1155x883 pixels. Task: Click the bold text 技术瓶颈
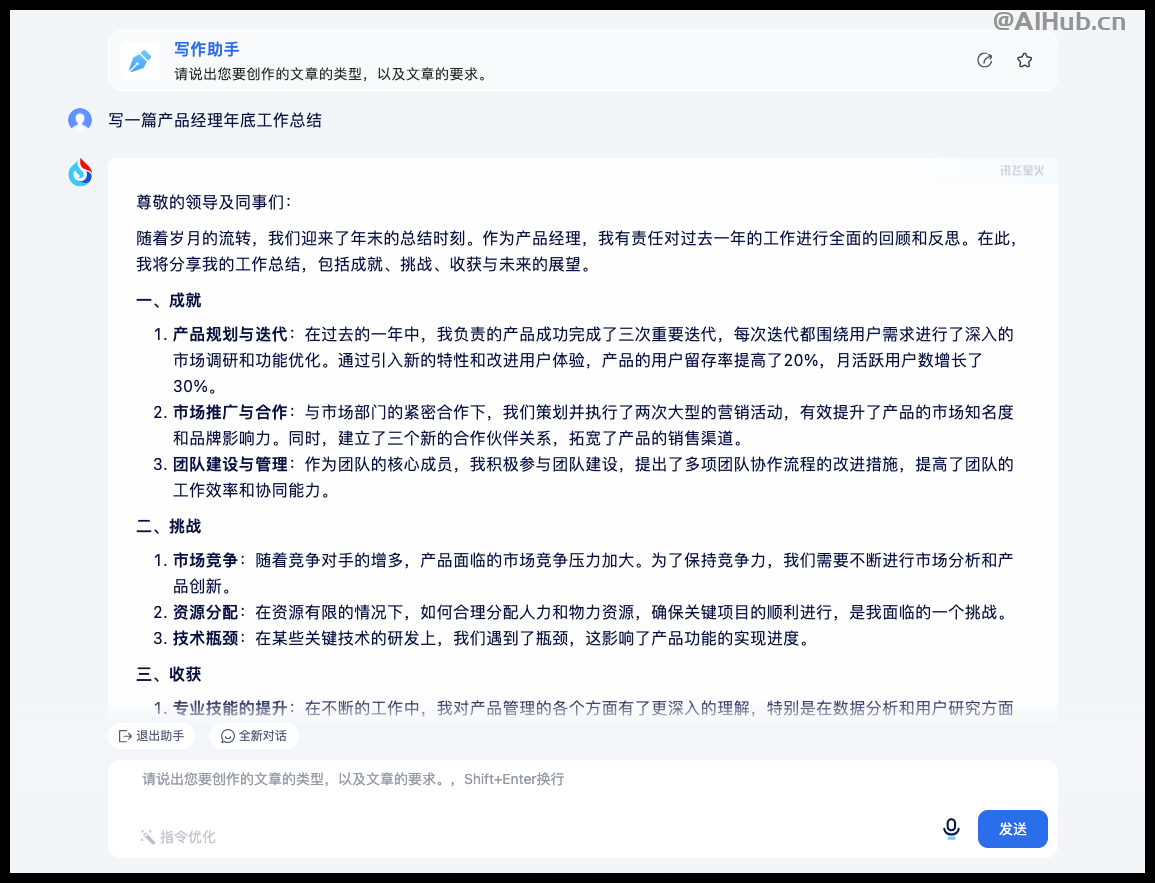pyautogui.click(x=206, y=638)
